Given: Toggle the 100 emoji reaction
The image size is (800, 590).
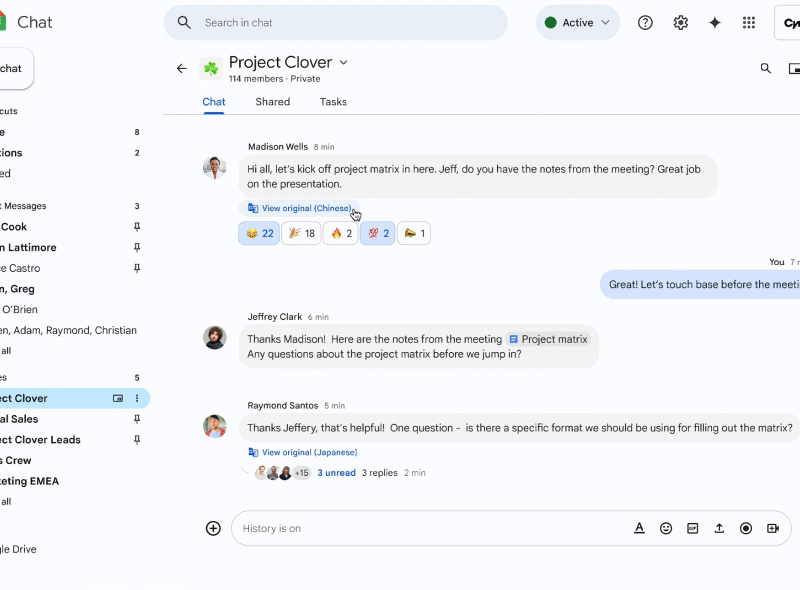Looking at the screenshot, I should [378, 233].
